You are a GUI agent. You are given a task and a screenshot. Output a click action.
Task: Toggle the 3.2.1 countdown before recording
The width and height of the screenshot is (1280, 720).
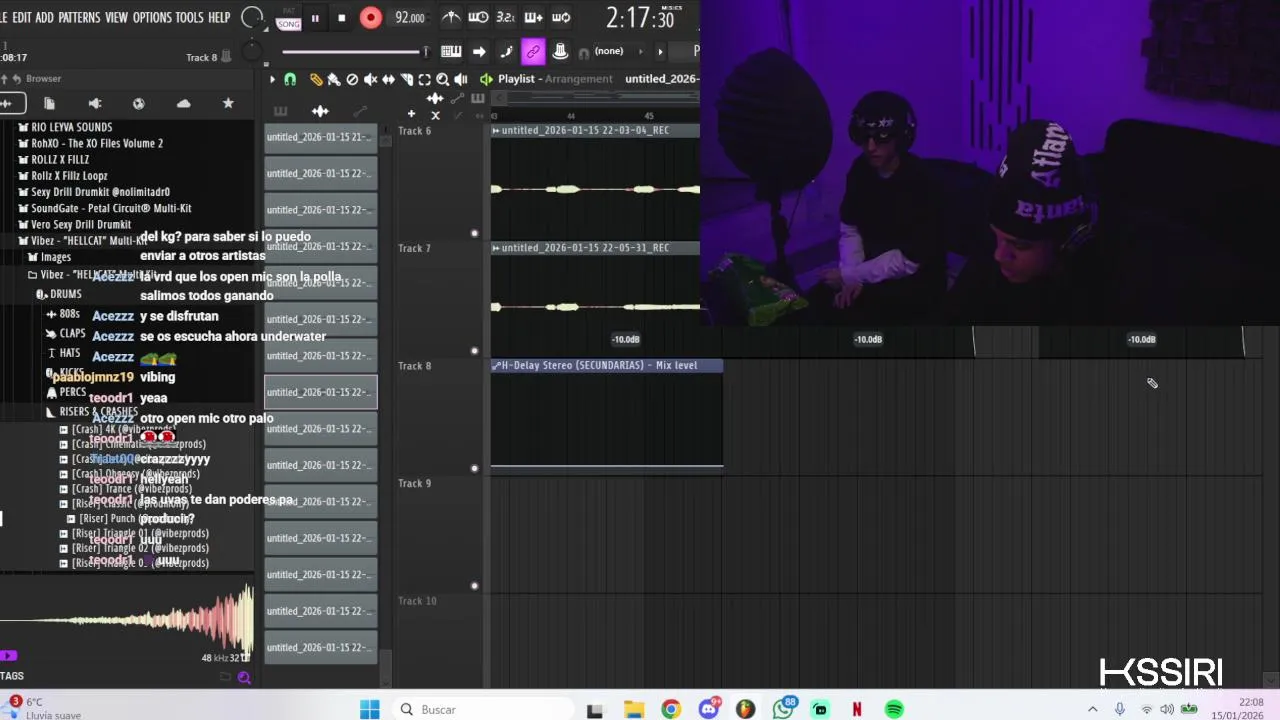pyautogui.click(x=506, y=17)
